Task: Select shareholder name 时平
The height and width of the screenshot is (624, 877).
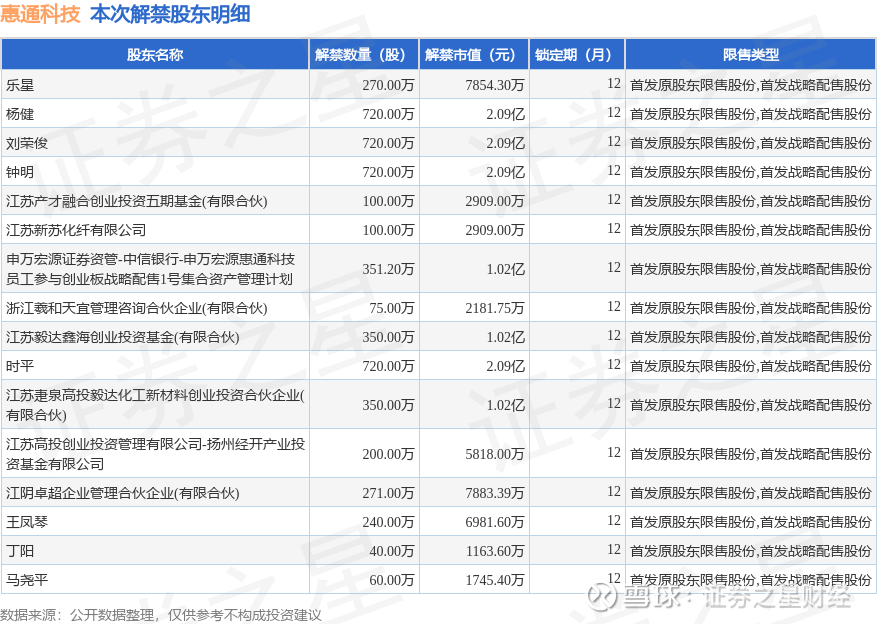Action: click(x=20, y=366)
